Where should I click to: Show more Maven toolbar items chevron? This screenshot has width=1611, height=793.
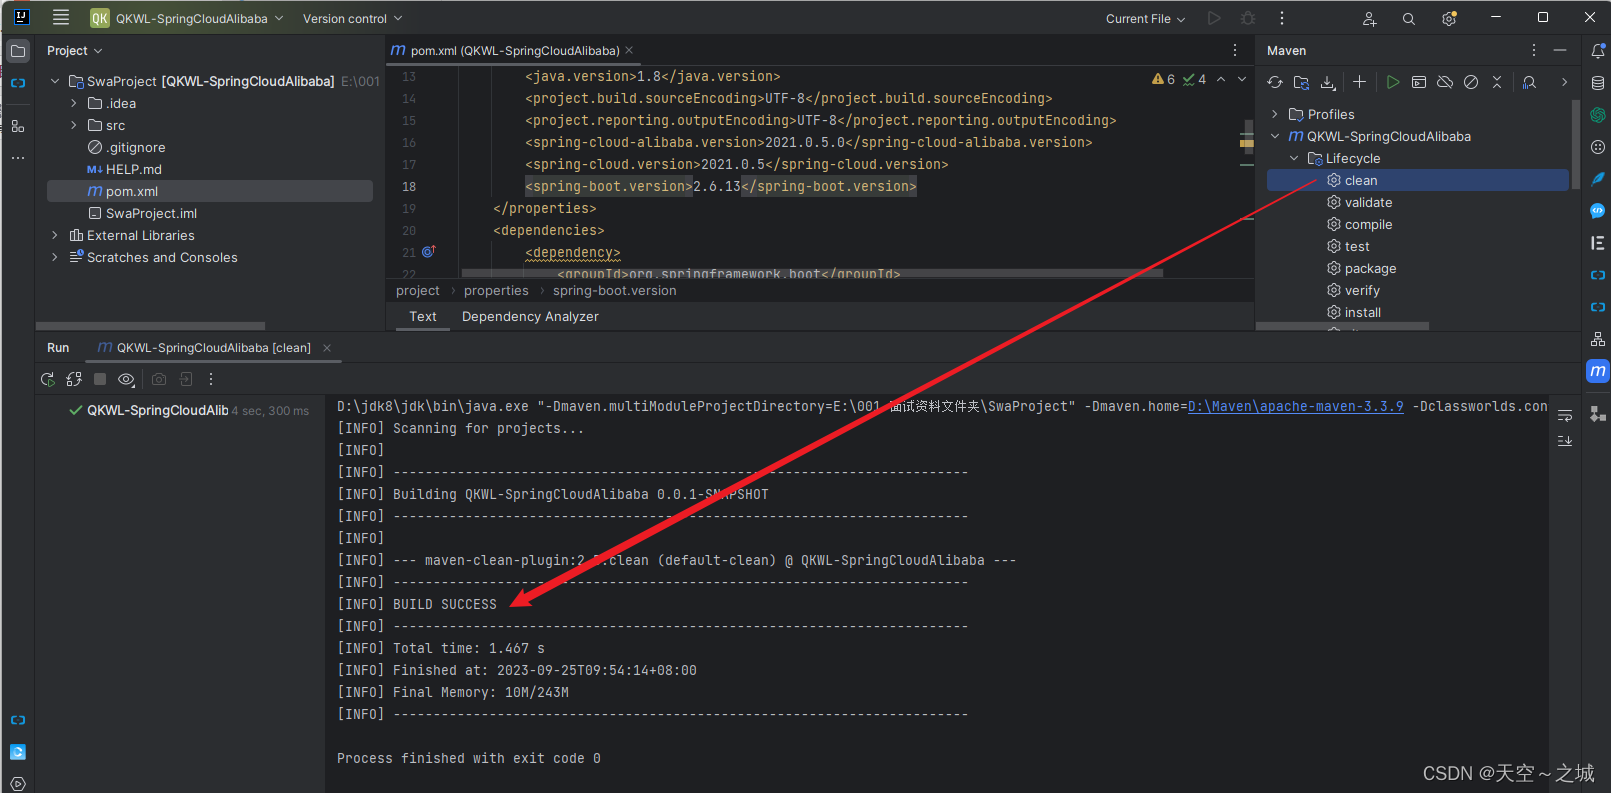(x=1564, y=82)
